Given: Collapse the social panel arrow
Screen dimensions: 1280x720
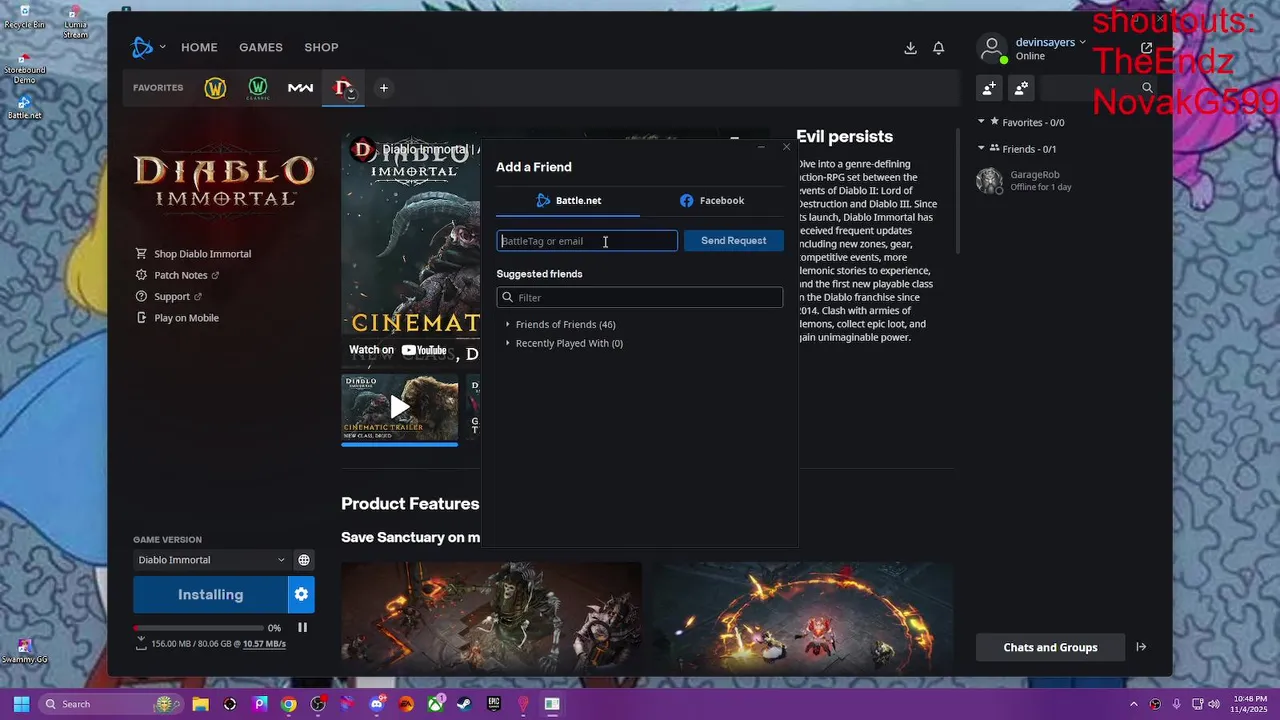Looking at the screenshot, I should [x=1141, y=647].
